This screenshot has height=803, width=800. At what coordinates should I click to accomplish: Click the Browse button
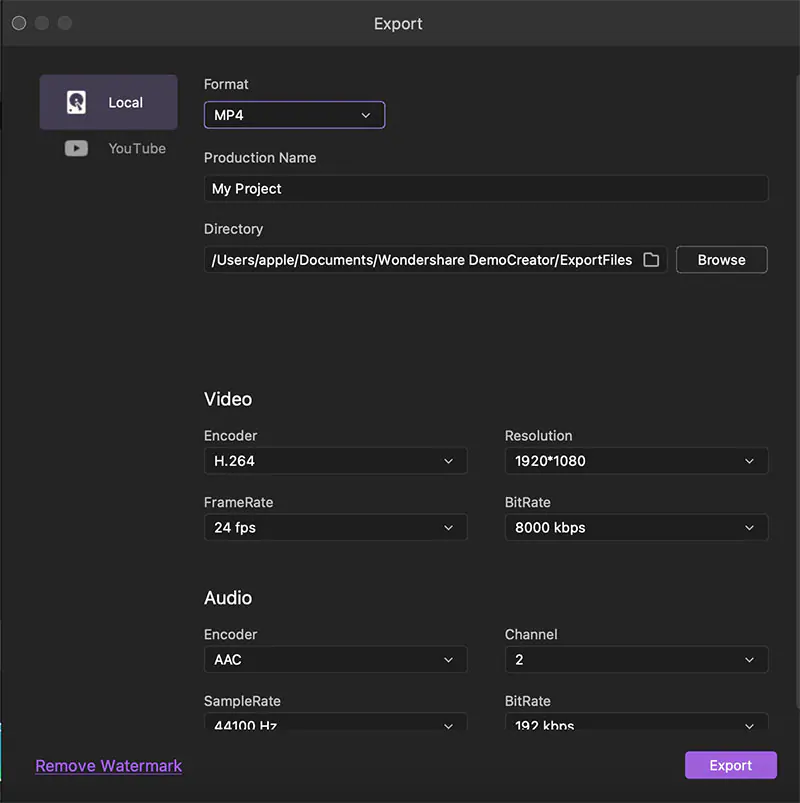[721, 260]
